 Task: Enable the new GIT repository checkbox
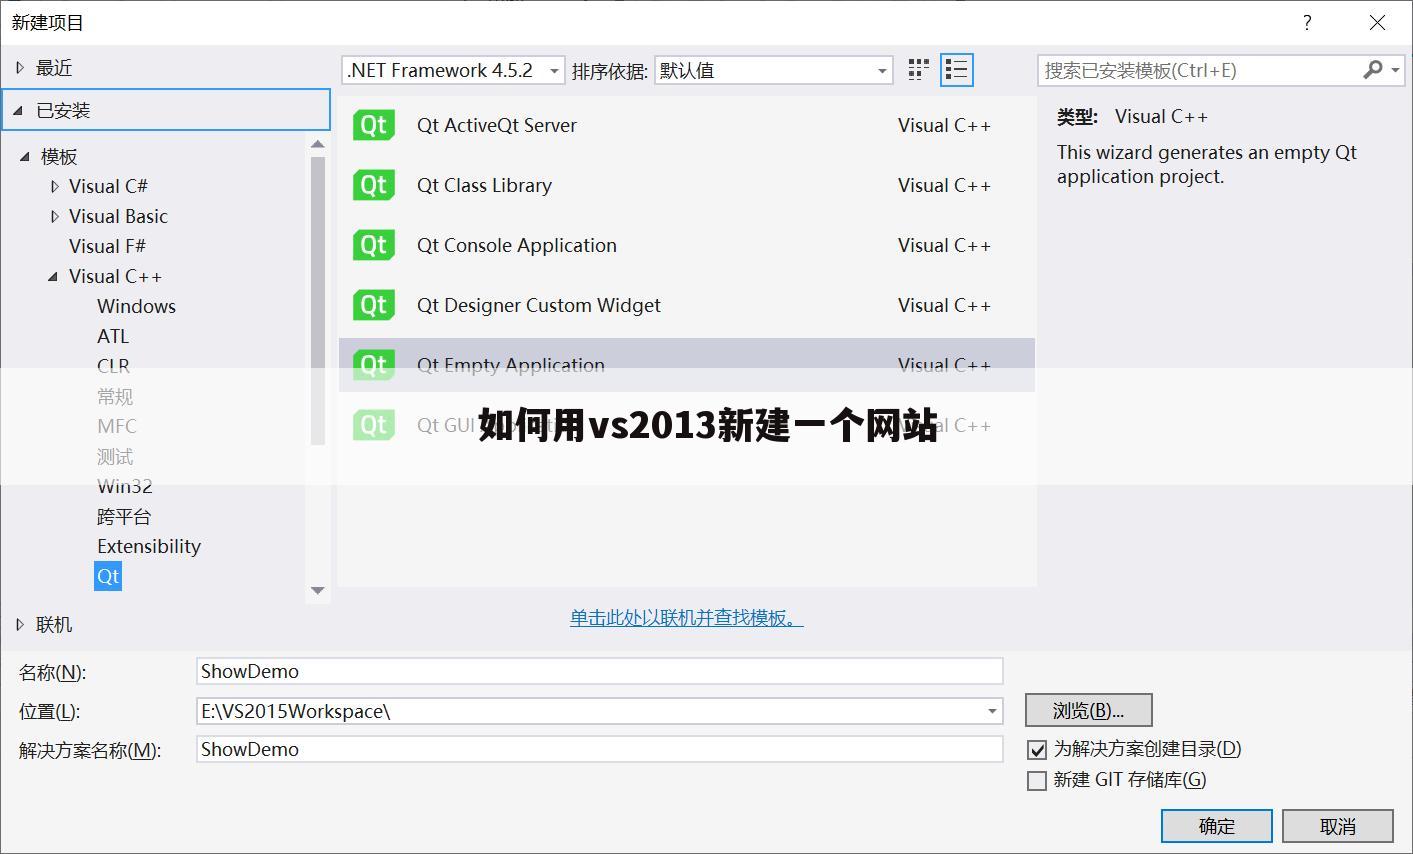[1038, 780]
